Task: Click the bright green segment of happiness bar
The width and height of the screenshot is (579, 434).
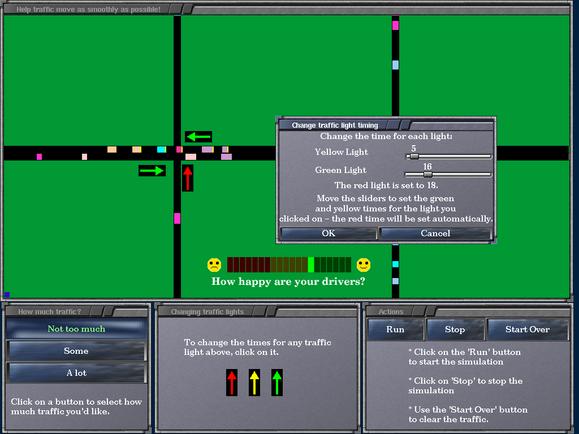Action: (311, 265)
